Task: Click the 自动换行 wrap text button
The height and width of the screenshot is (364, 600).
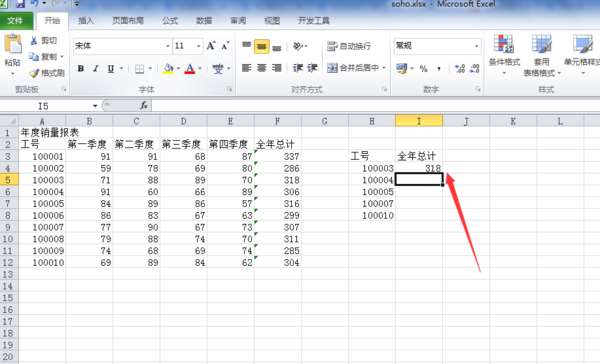Action: pos(349,46)
